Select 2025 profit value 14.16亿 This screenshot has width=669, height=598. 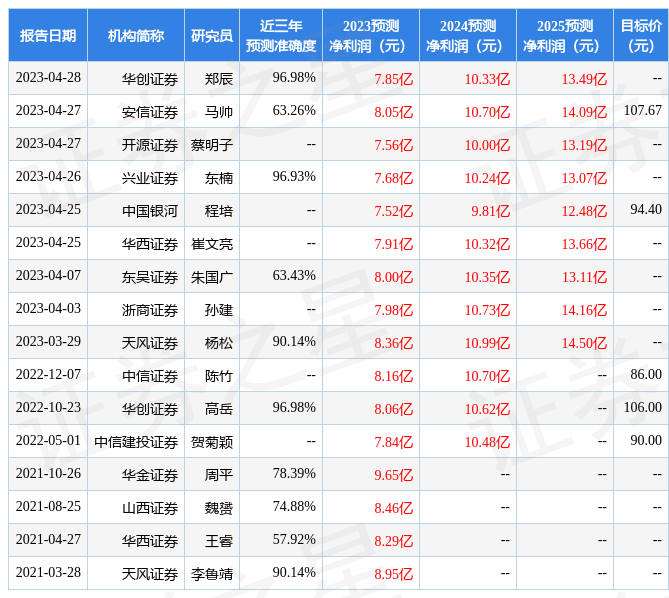(584, 310)
